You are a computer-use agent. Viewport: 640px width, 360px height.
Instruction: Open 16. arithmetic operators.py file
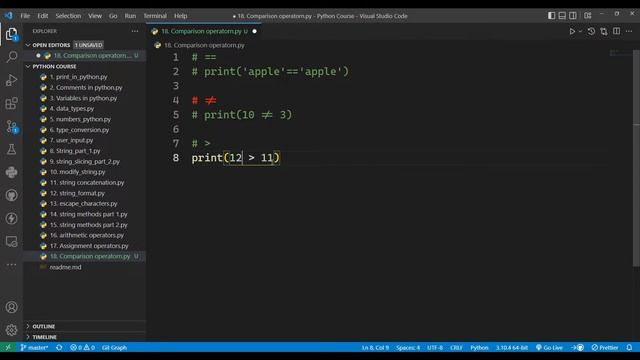[87, 235]
